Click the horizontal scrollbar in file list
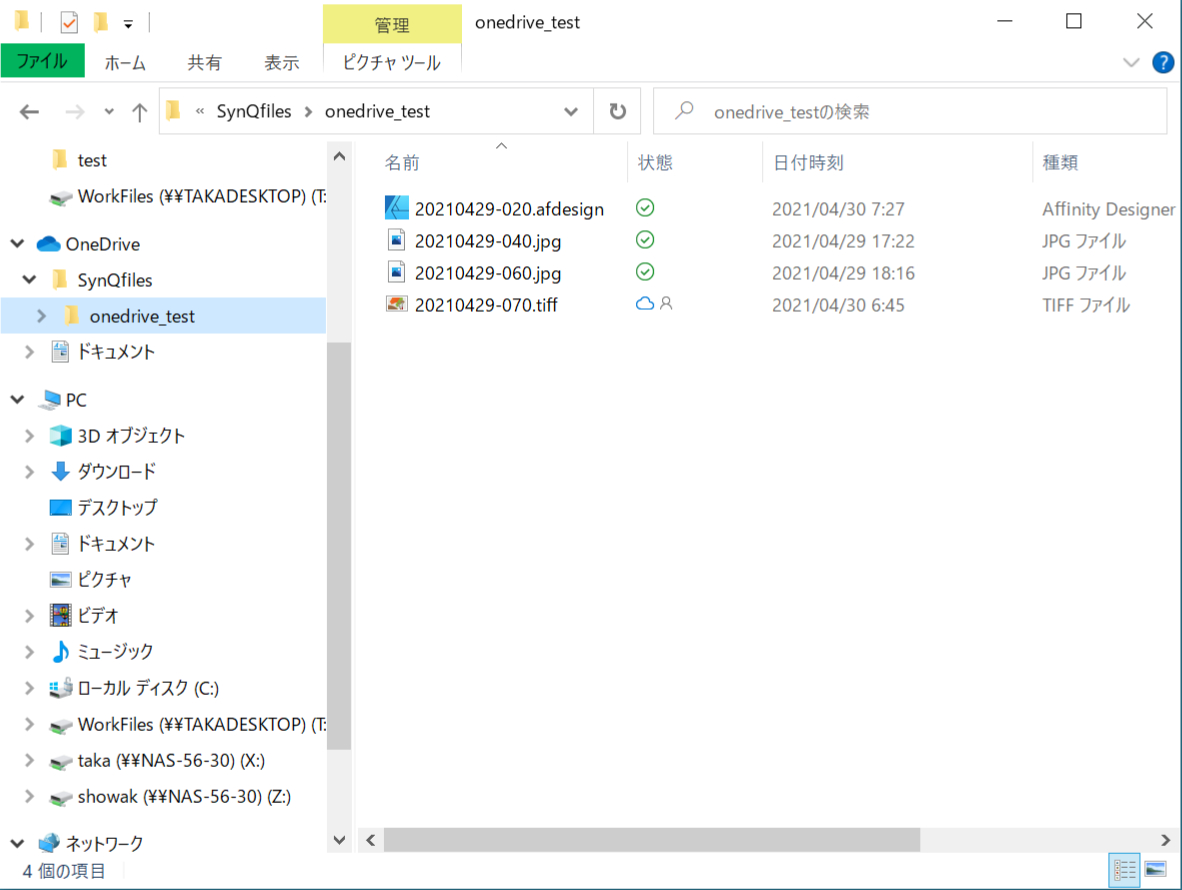 click(650, 840)
